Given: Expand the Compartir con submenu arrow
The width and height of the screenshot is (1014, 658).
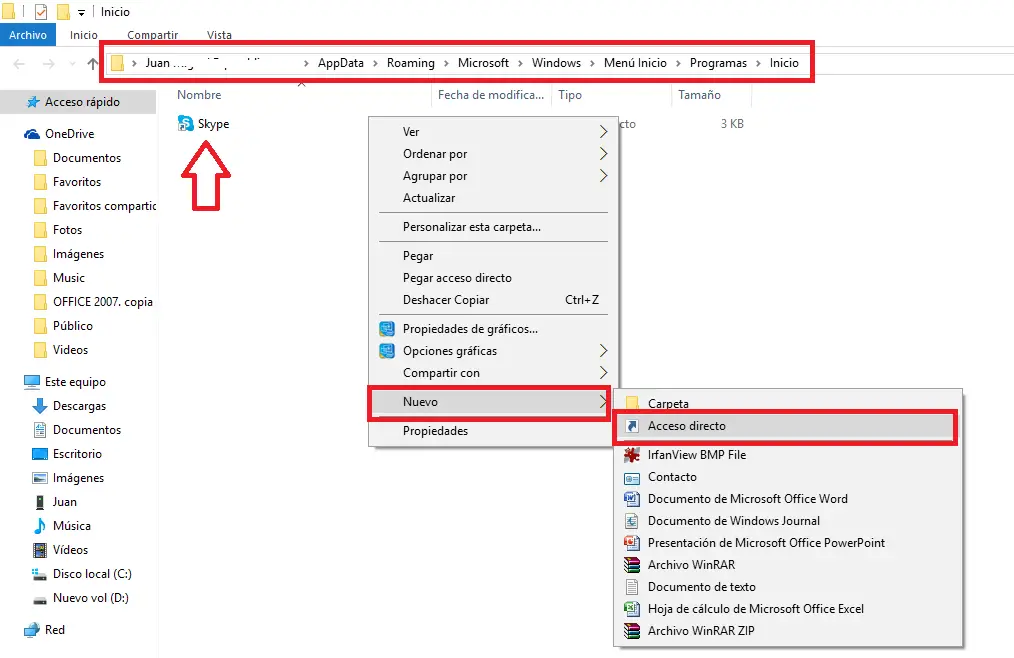Looking at the screenshot, I should [x=603, y=373].
